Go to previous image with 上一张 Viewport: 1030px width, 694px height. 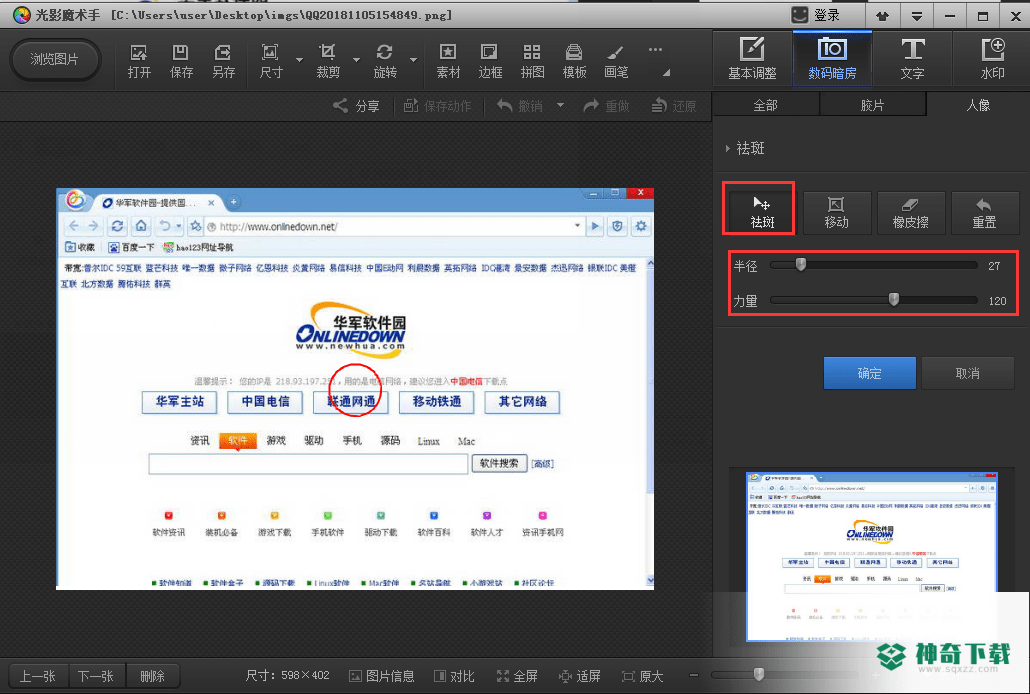(x=37, y=676)
